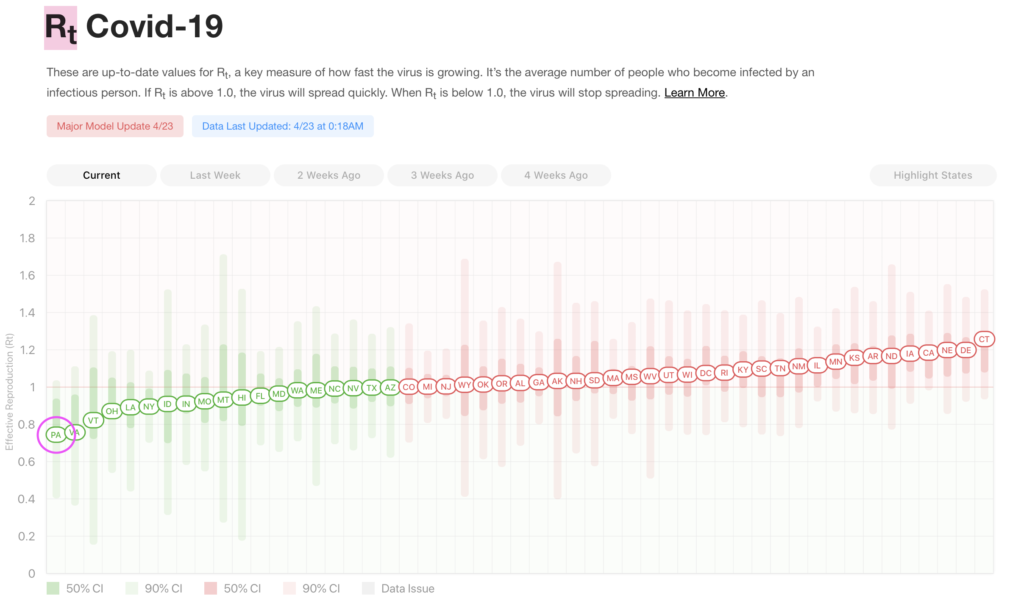Screen dimensions: 1024x609
Task: Select the 4 Weeks Ago tab
Action: coord(556,175)
